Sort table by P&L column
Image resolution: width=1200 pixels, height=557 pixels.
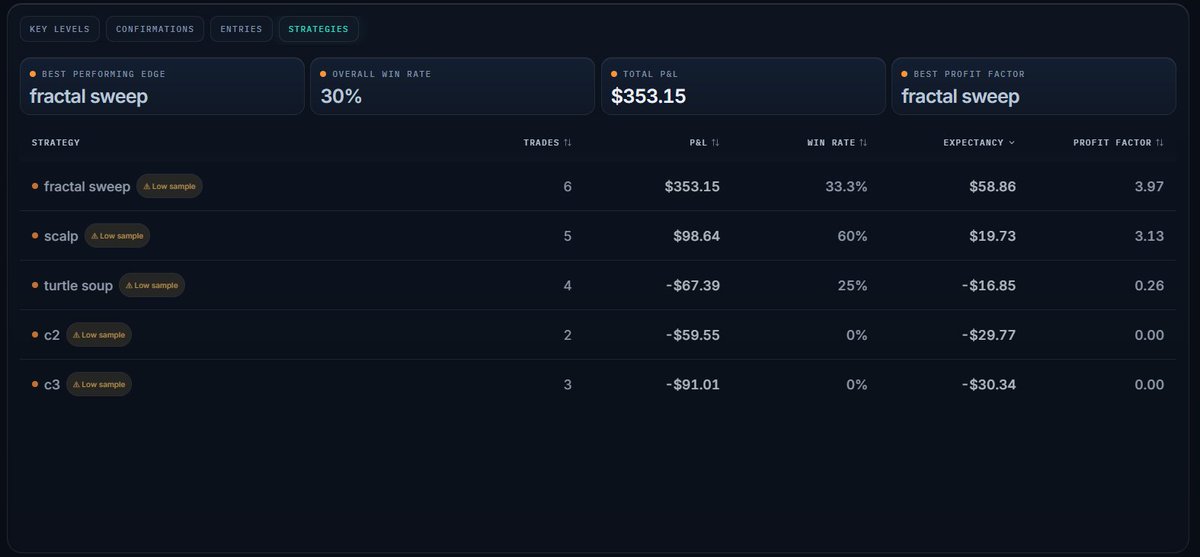tap(704, 143)
